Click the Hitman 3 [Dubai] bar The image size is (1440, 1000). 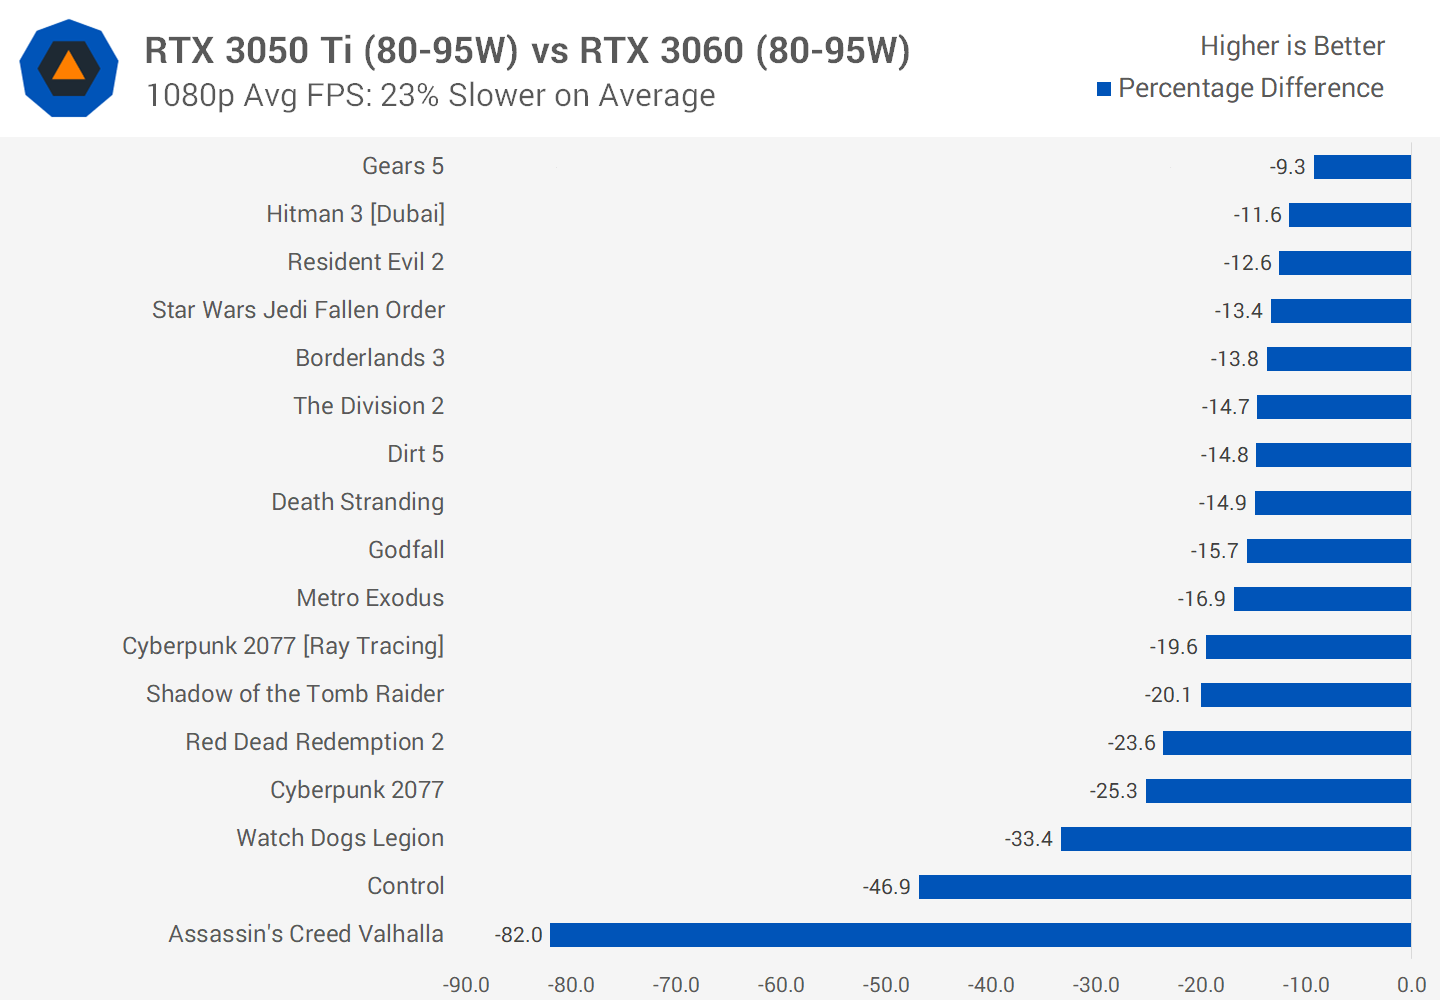pyautogui.click(x=1350, y=215)
